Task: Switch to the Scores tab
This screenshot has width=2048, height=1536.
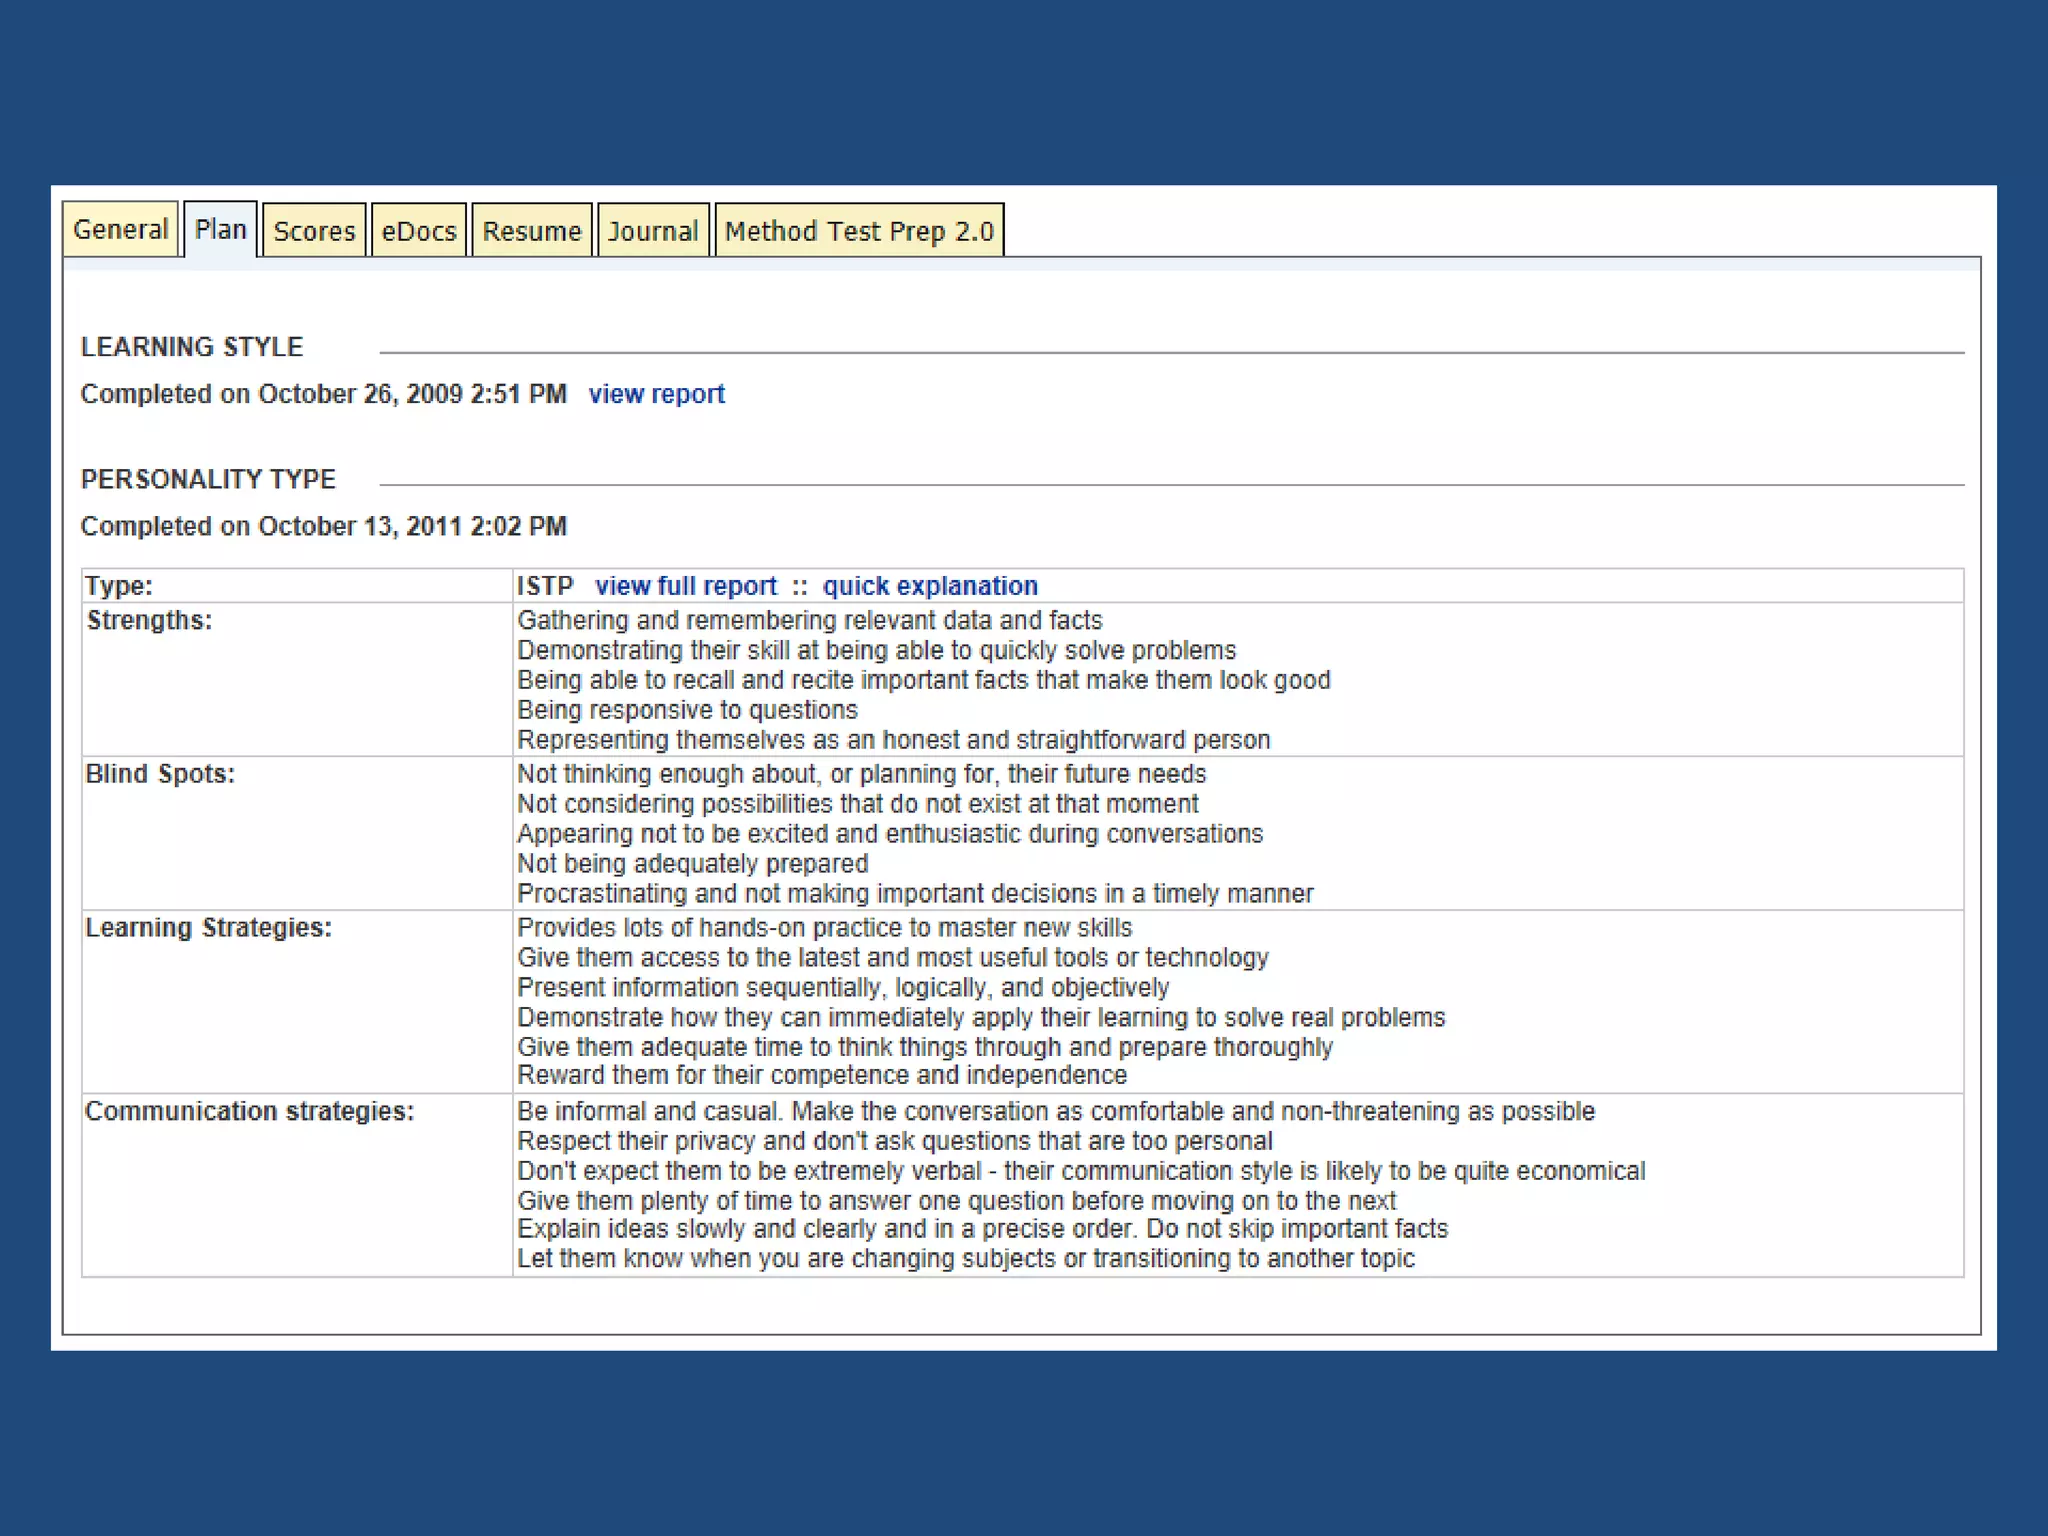Action: point(314,231)
